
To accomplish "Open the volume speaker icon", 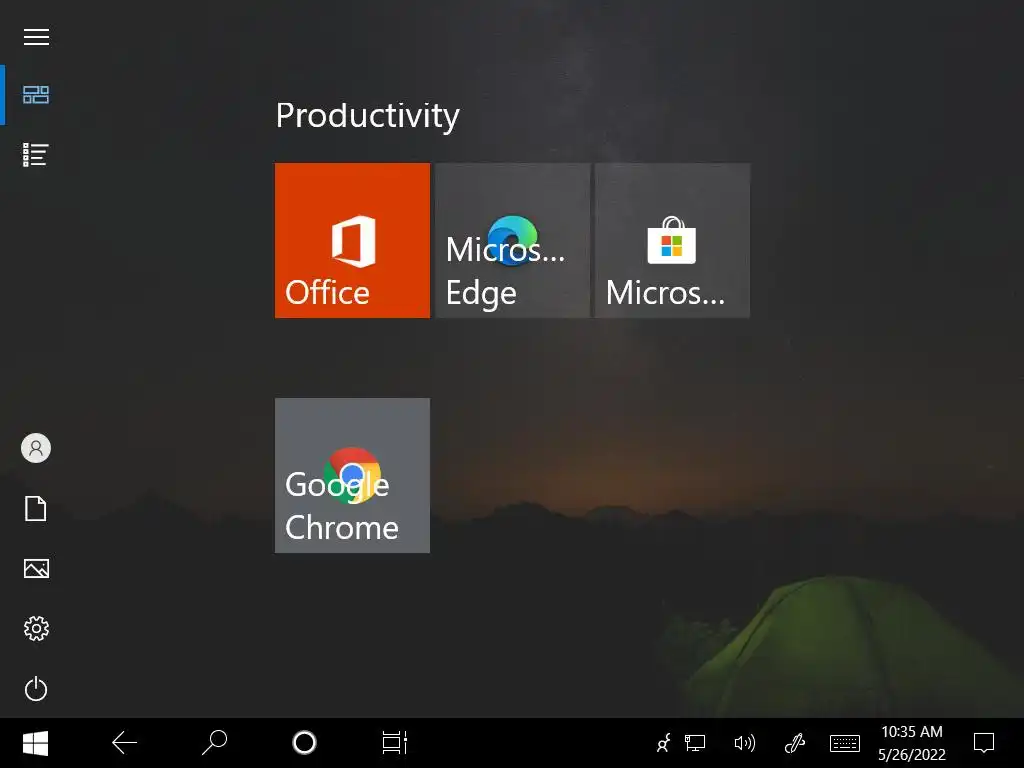I will [744, 743].
